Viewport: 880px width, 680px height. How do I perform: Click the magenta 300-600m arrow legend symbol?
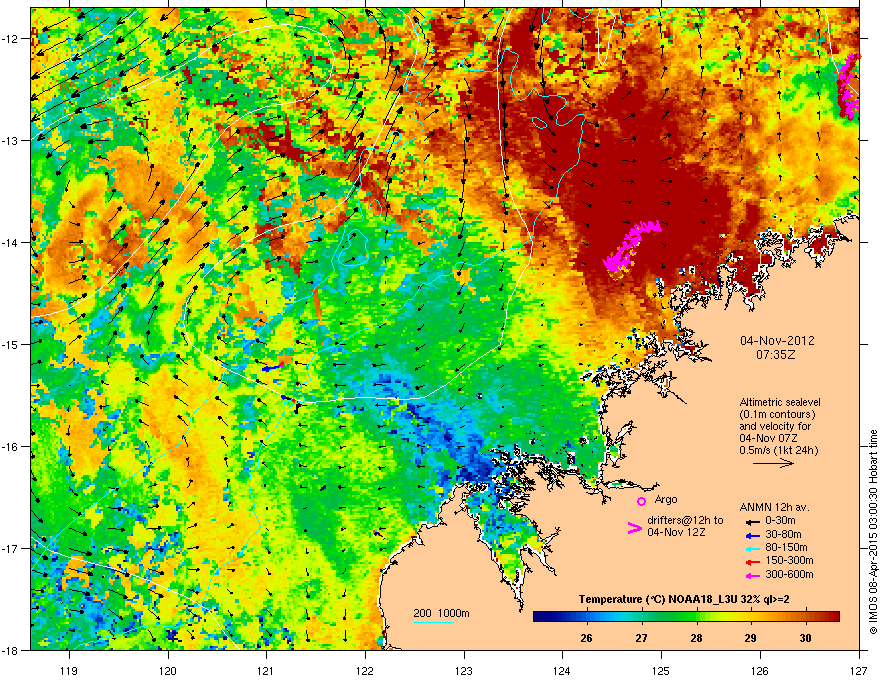coord(753,575)
